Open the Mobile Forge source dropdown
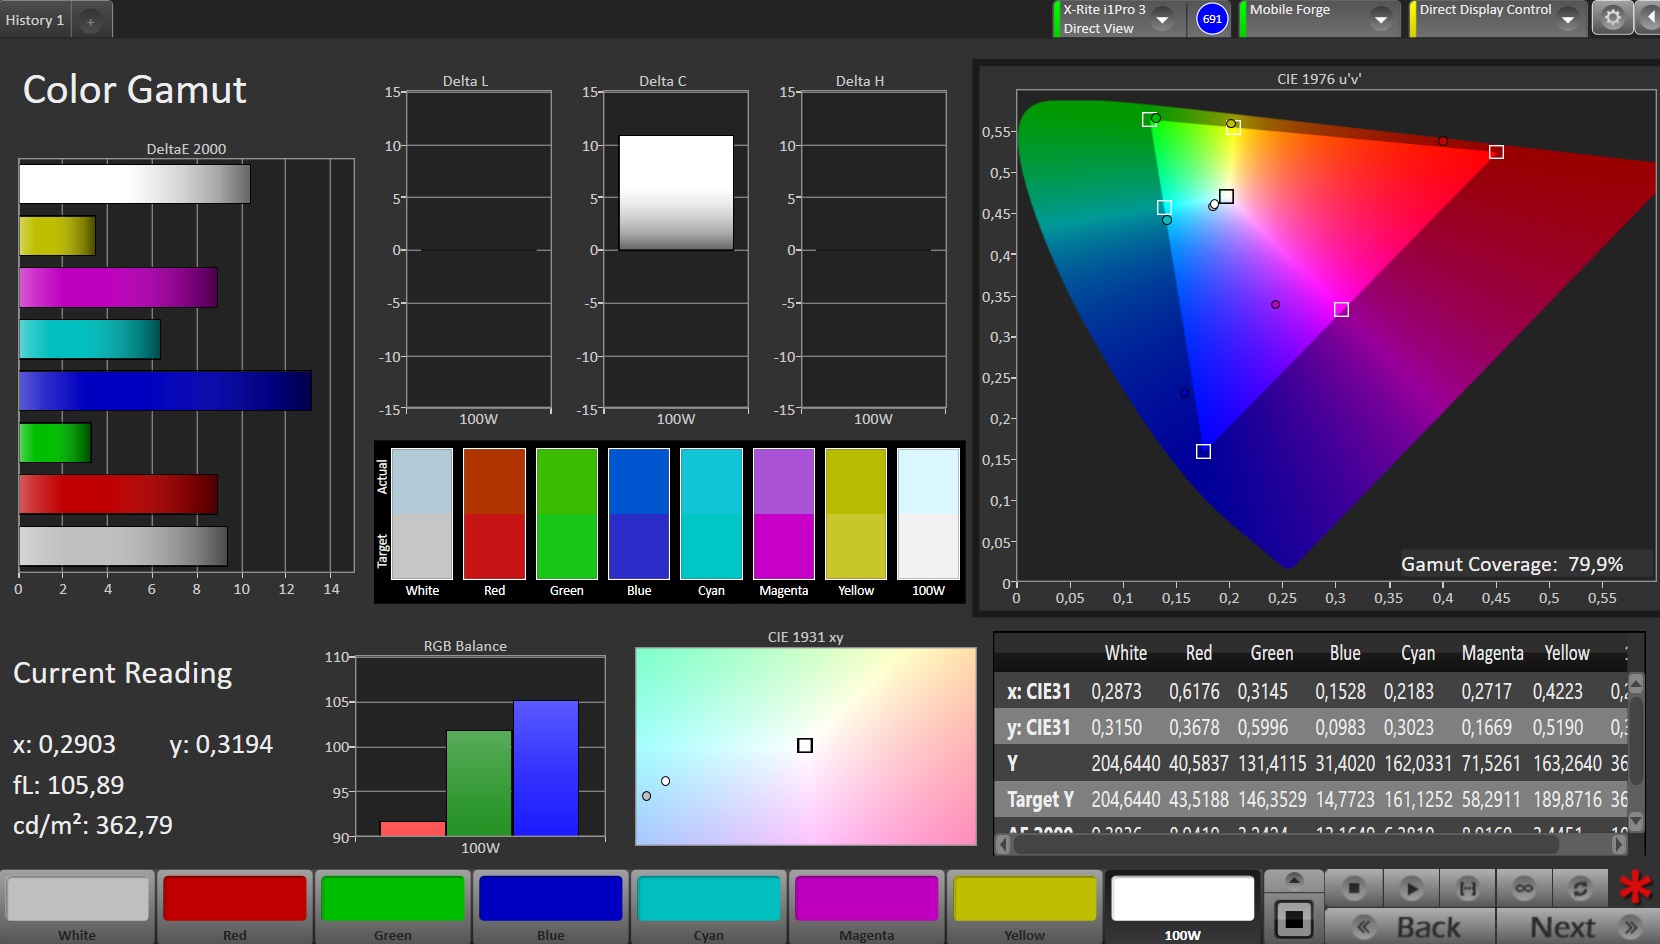 [1380, 19]
